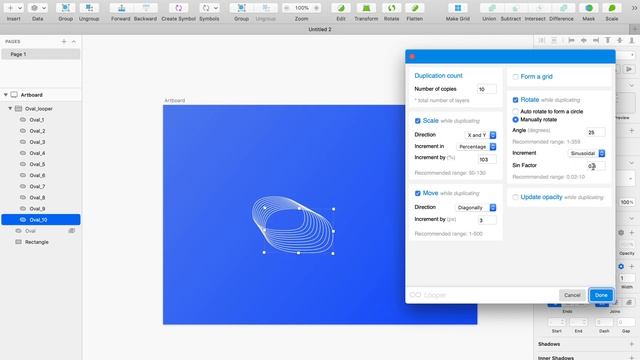Screen dimensions: 640x360
Task: Select Manually rotate option
Action: tap(516, 120)
